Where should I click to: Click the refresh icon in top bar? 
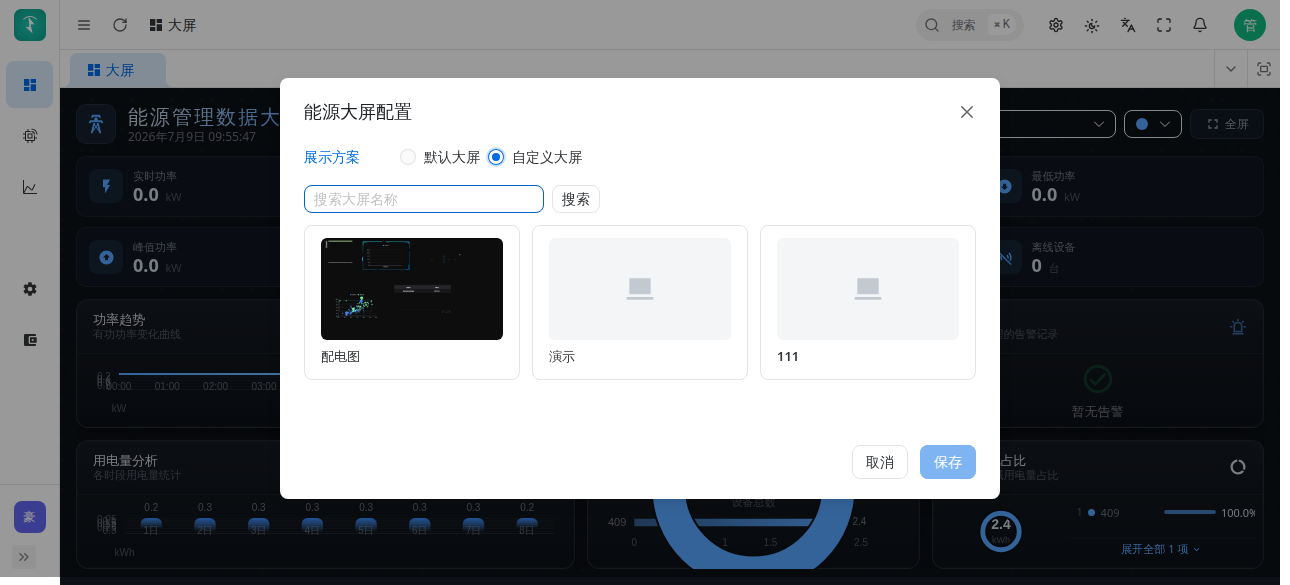pyautogui.click(x=120, y=25)
